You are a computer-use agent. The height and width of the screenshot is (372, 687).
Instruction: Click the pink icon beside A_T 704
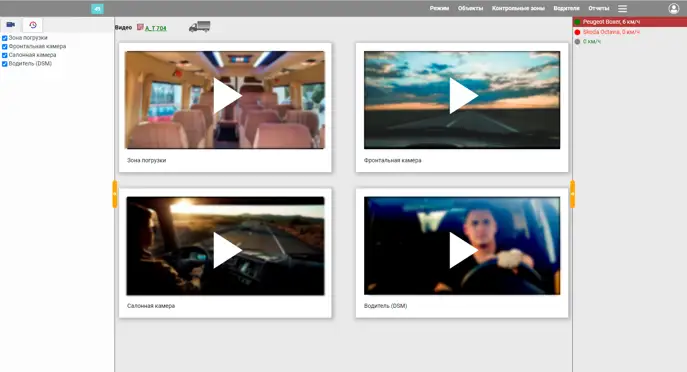[x=140, y=27]
